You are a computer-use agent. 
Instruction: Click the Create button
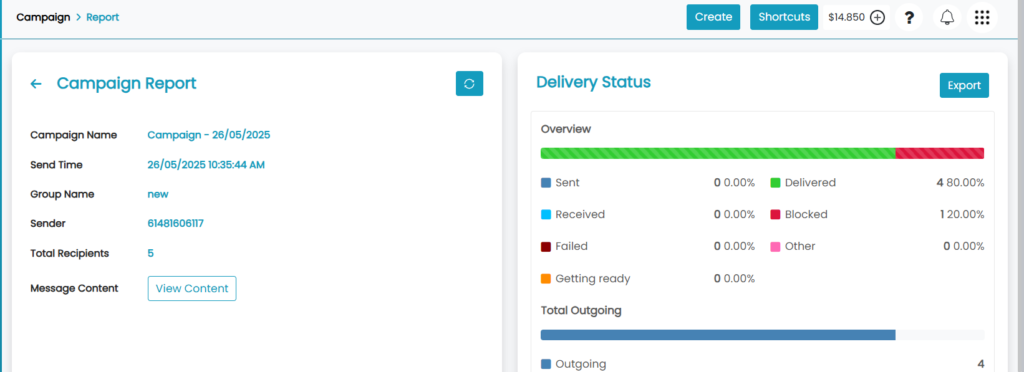[713, 17]
